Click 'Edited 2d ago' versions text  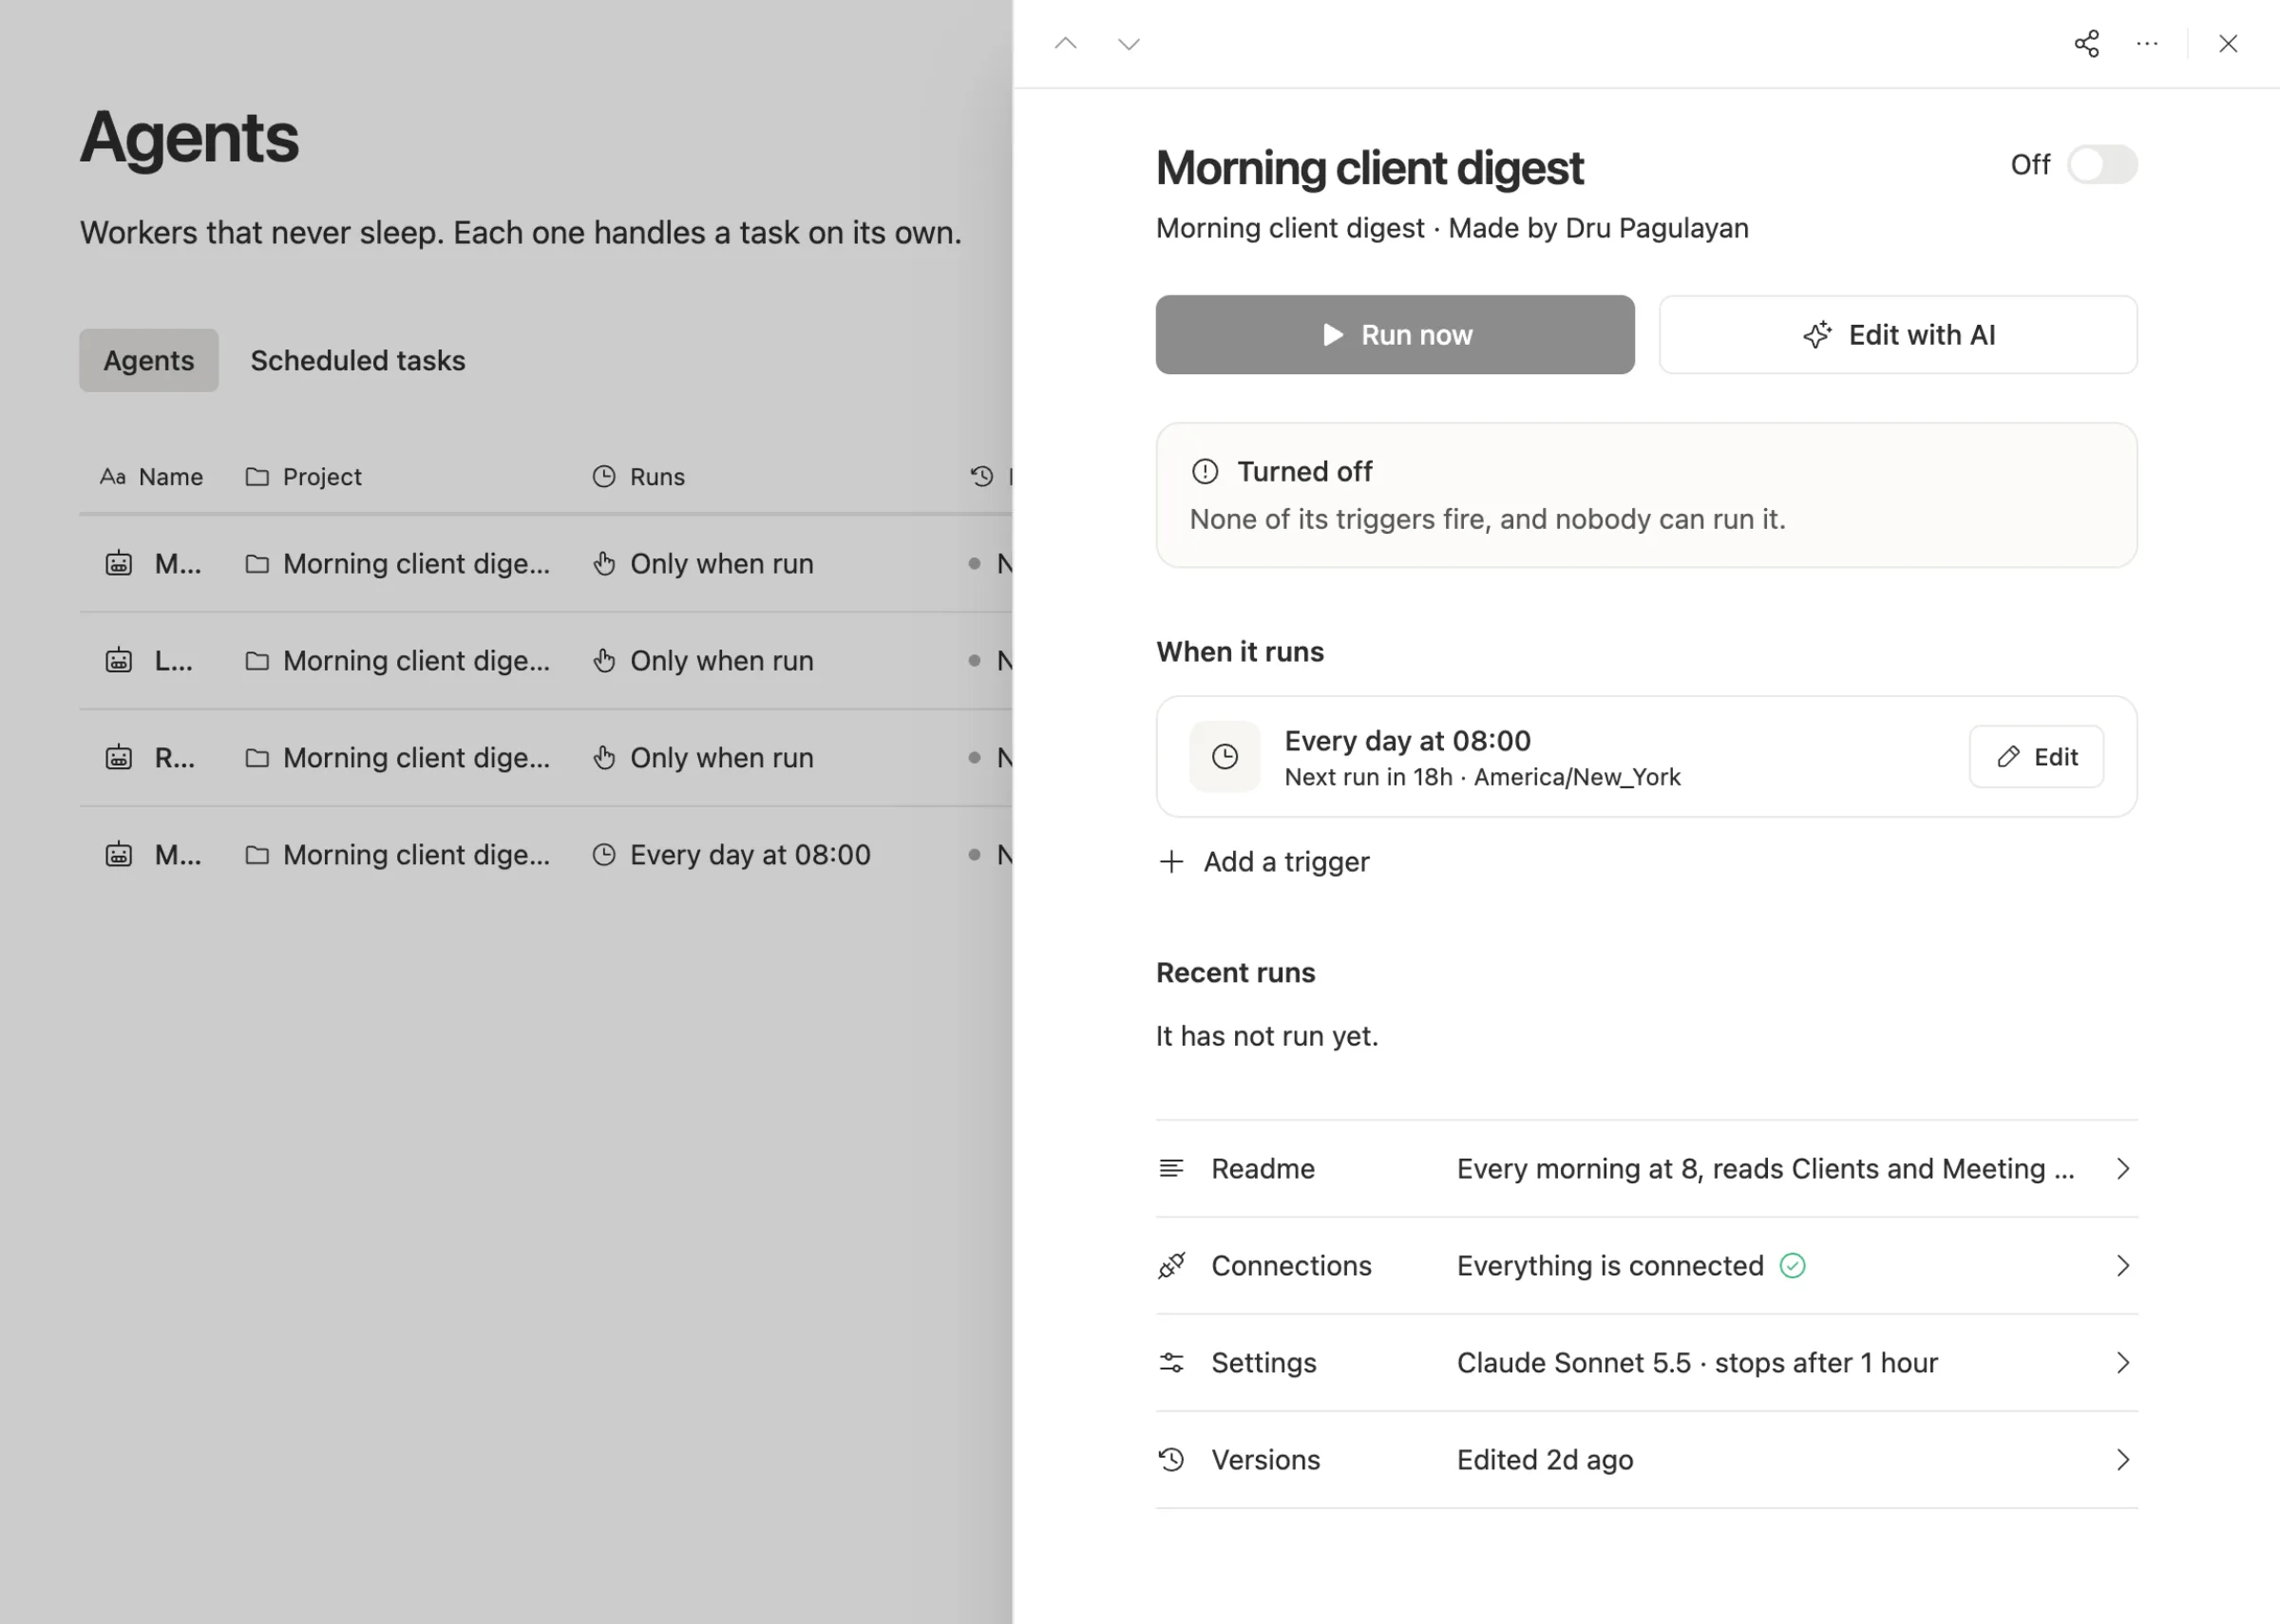point(1545,1460)
